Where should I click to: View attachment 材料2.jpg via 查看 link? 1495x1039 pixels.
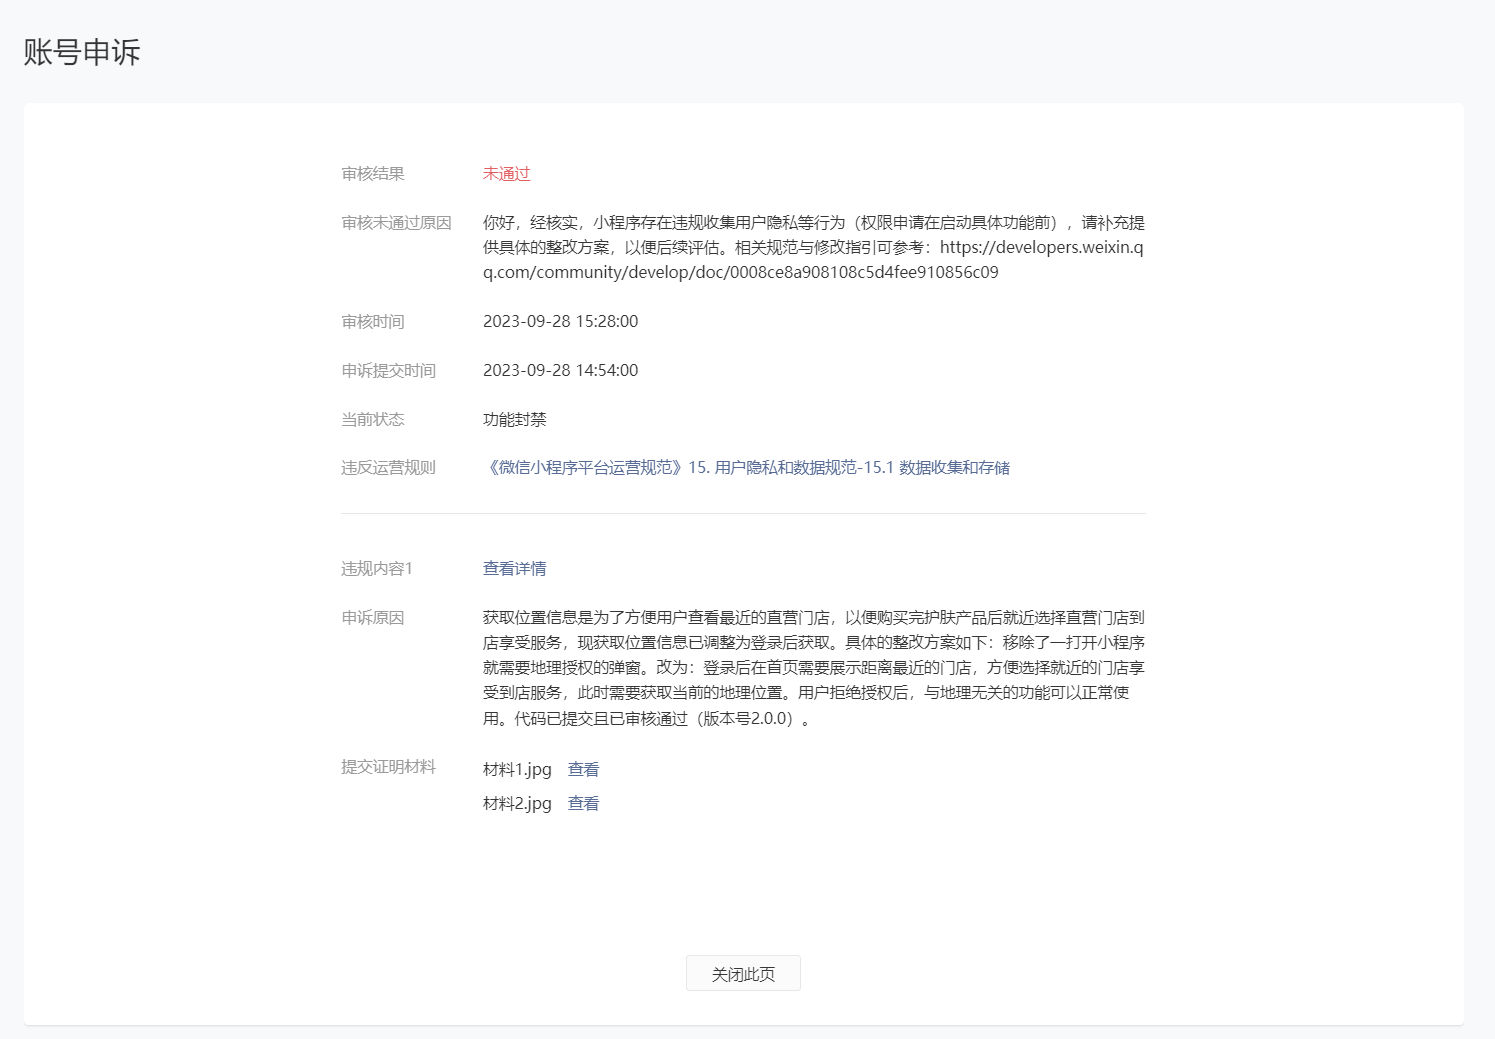[583, 803]
